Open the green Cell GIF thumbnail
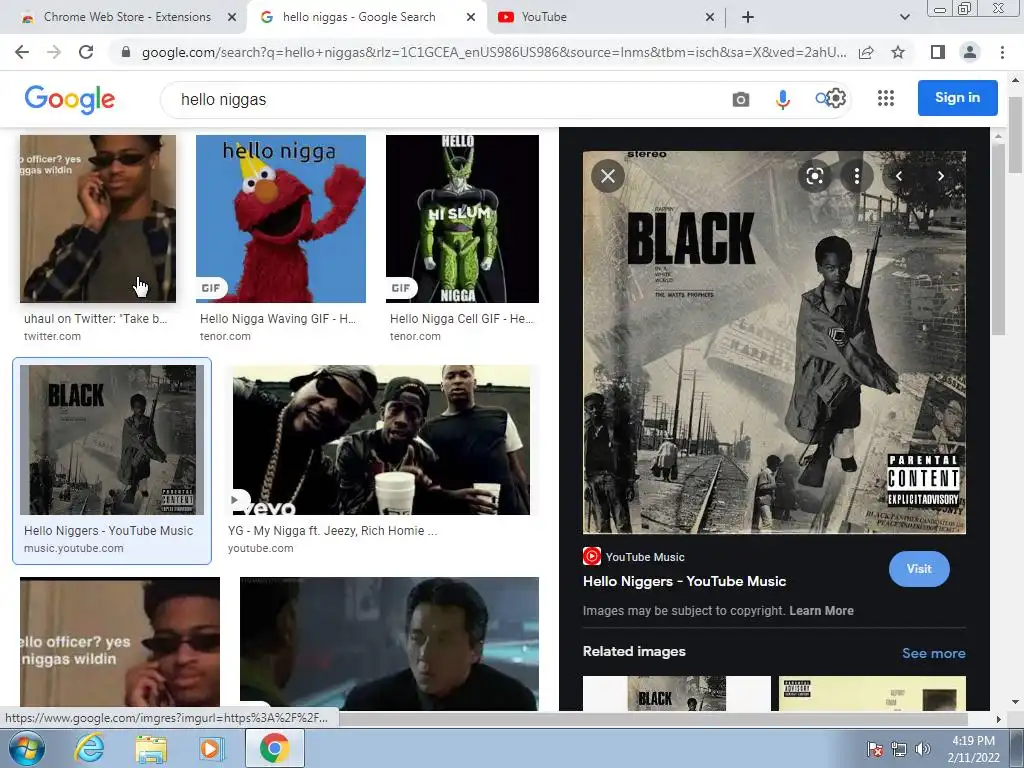 point(462,219)
